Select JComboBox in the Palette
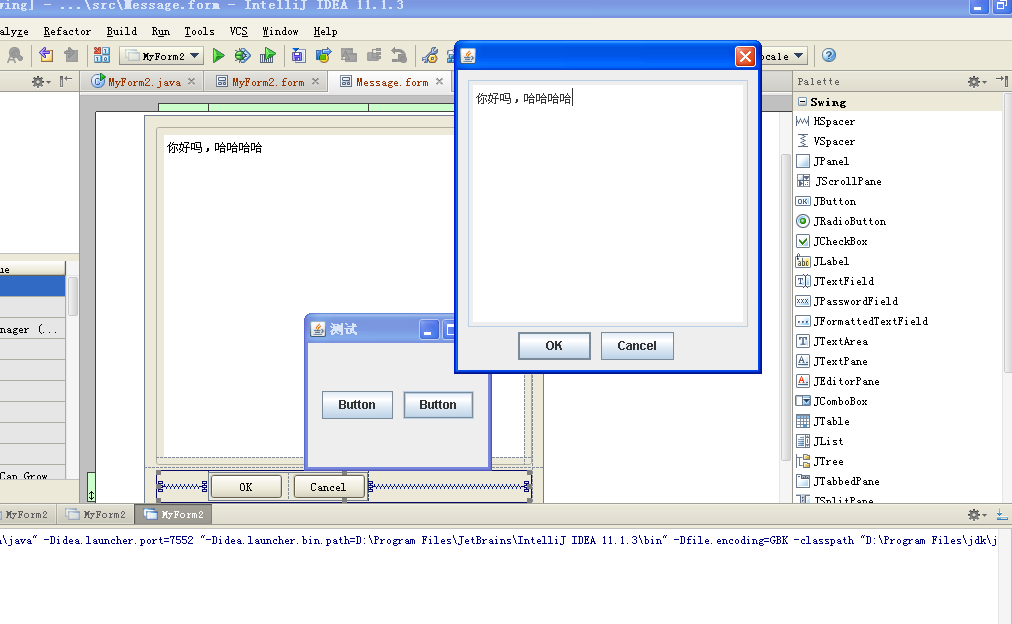1012x624 pixels. click(x=831, y=401)
